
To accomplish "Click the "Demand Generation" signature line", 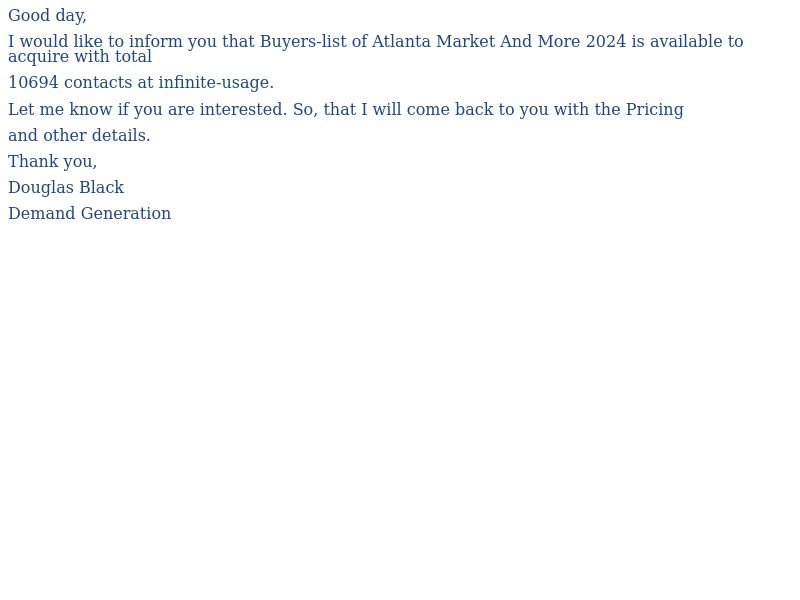I will (89, 214).
